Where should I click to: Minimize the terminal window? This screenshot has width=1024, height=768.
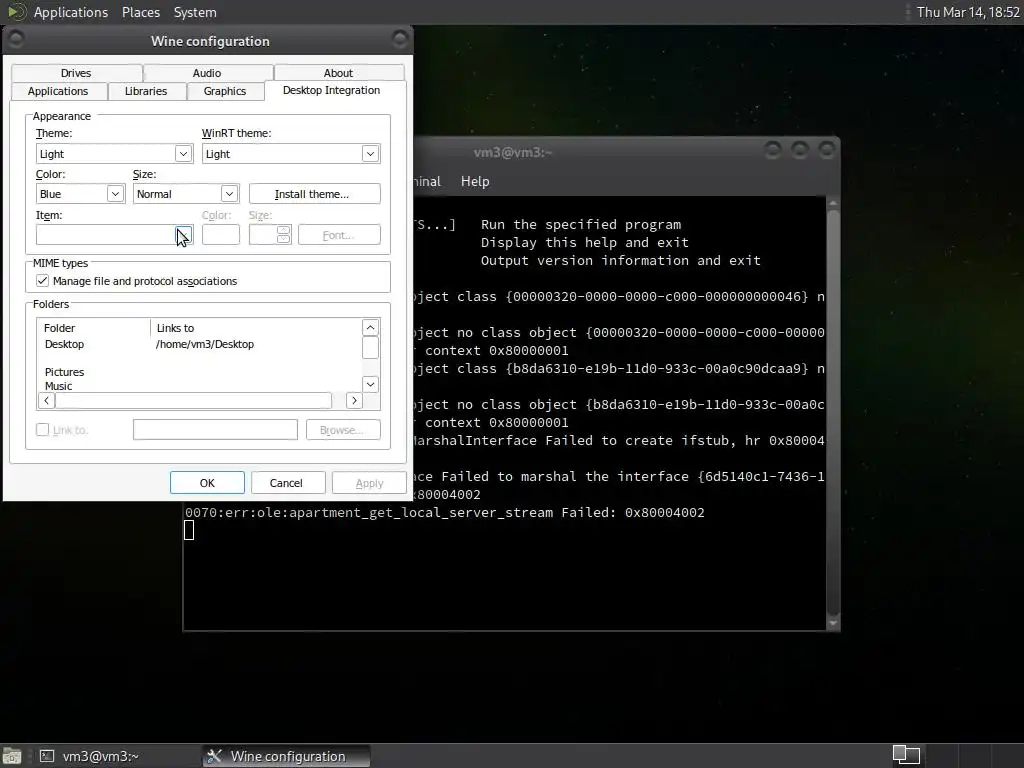[773, 151]
